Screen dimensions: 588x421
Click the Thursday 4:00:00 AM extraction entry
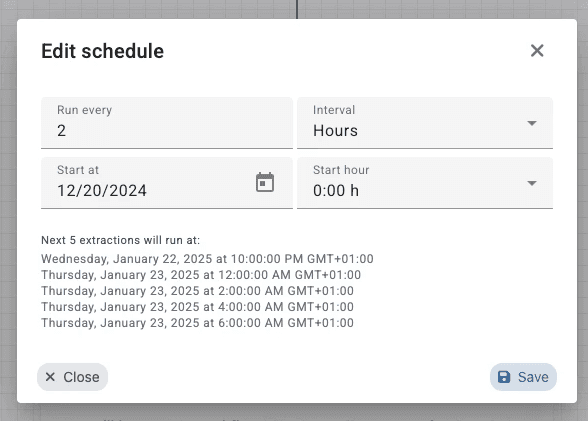[197, 307]
